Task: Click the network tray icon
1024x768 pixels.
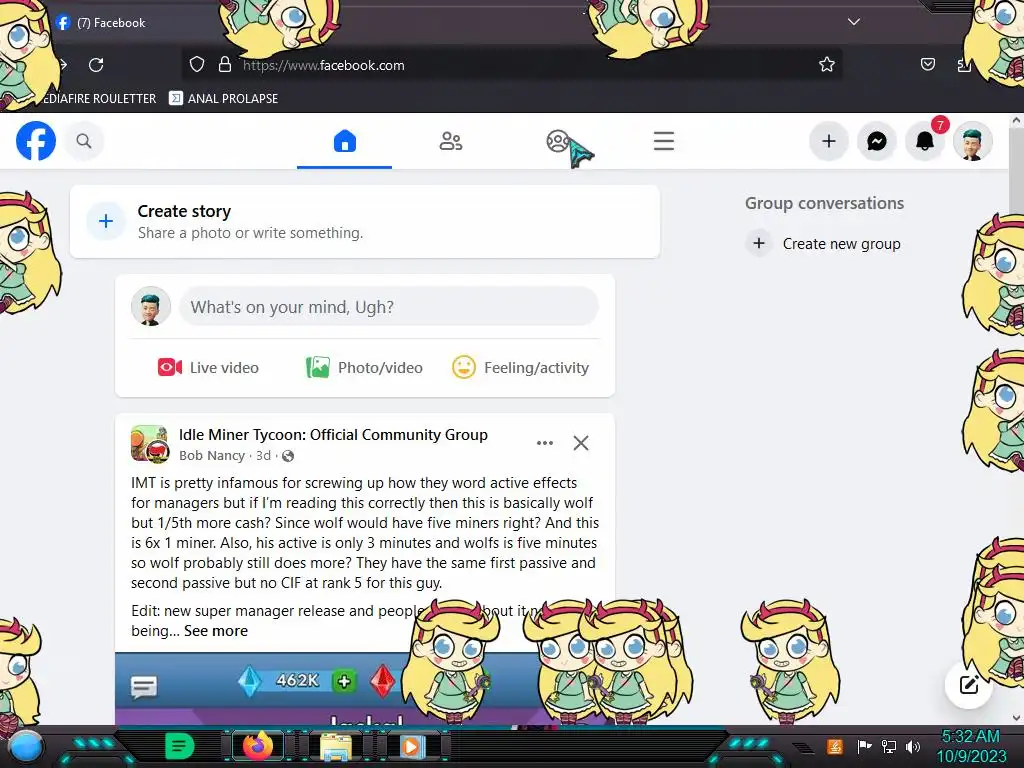Action: (x=888, y=746)
